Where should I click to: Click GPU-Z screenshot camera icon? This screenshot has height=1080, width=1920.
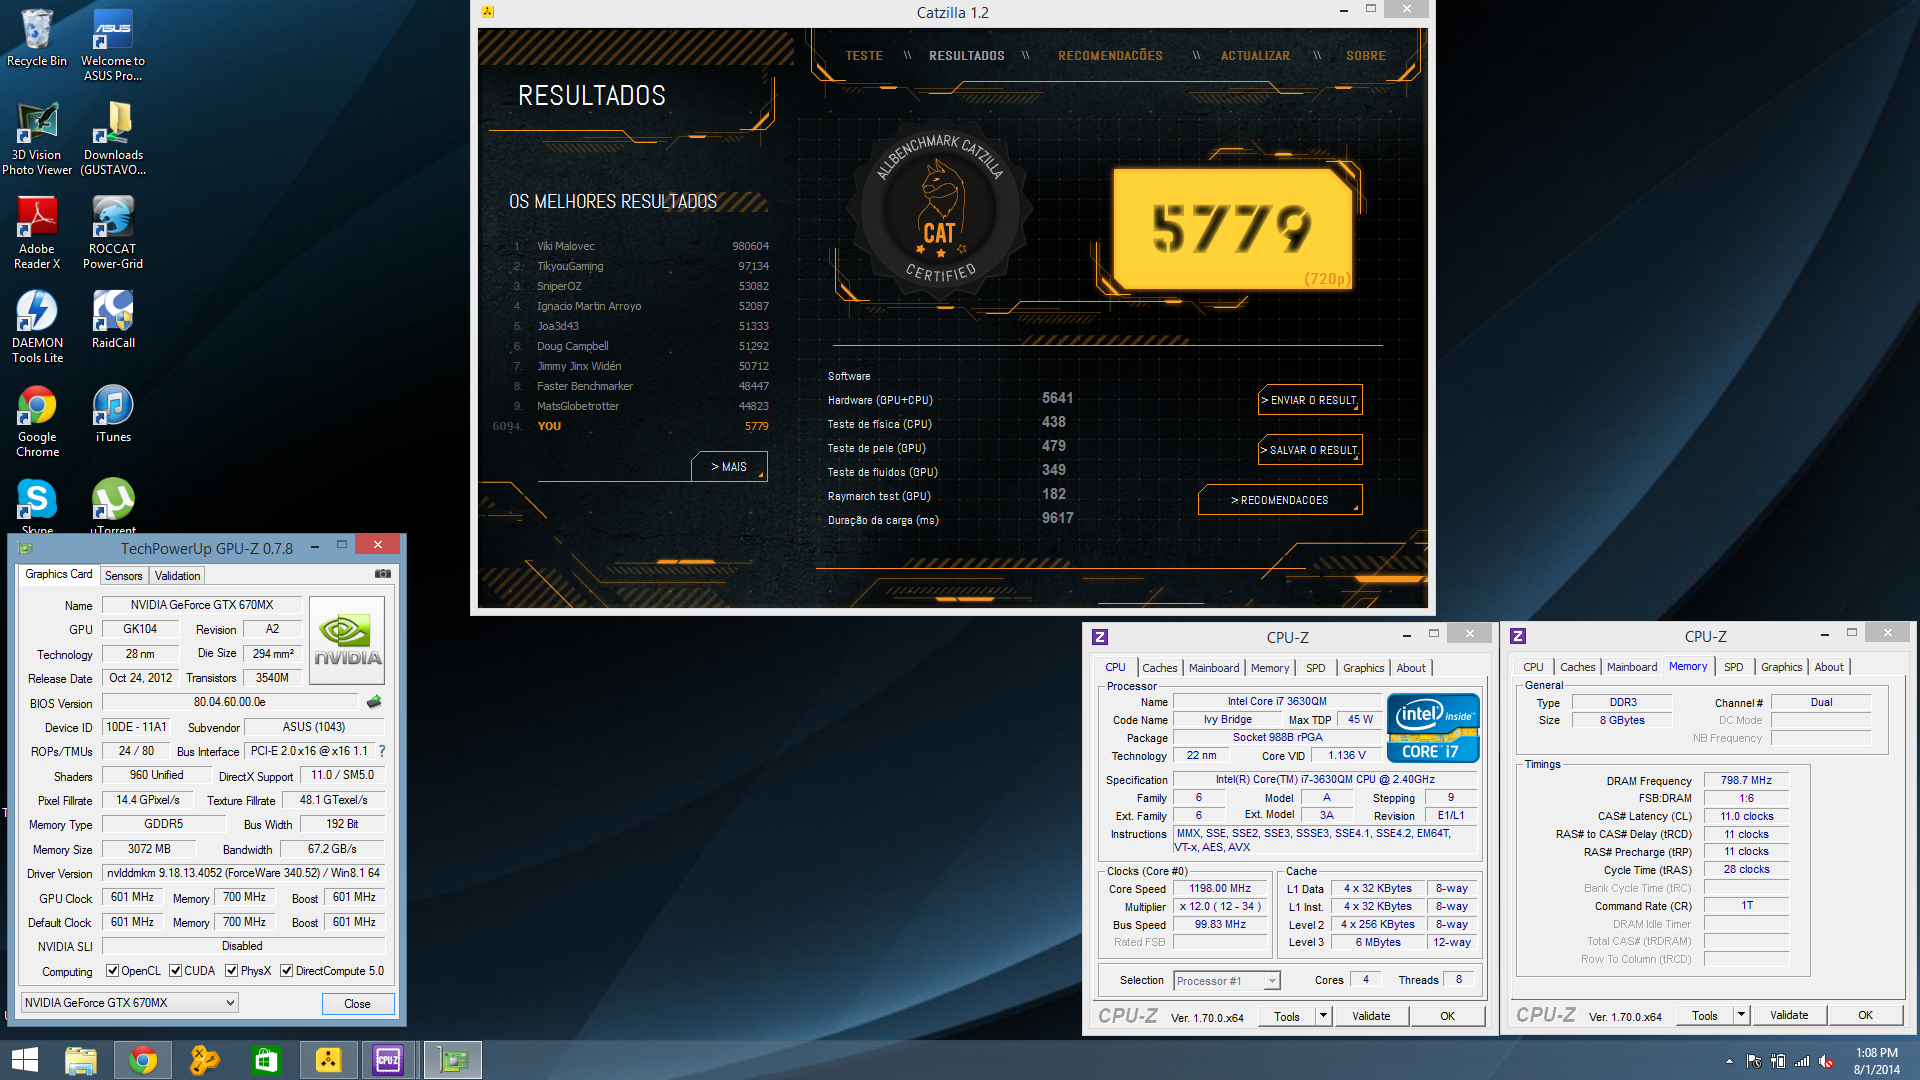click(x=382, y=574)
